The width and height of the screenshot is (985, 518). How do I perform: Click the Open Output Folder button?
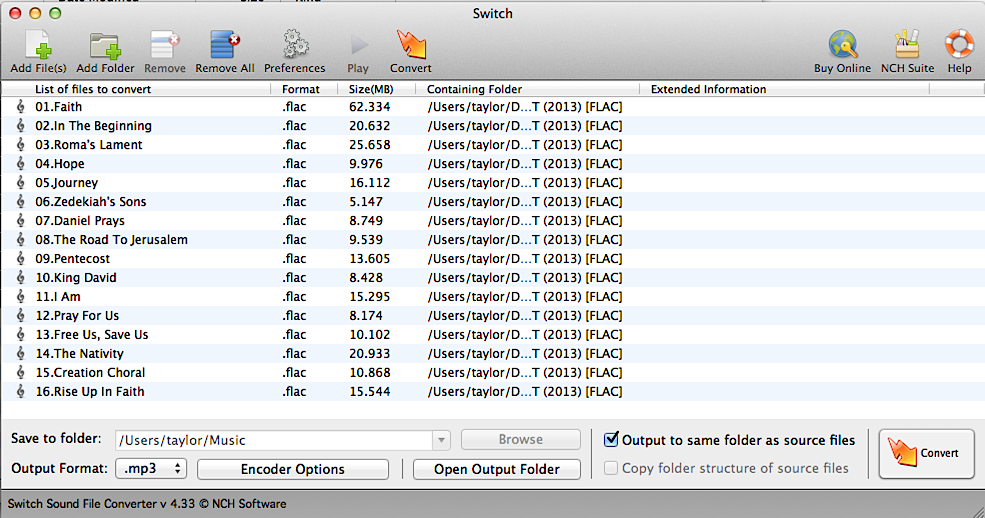click(495, 469)
